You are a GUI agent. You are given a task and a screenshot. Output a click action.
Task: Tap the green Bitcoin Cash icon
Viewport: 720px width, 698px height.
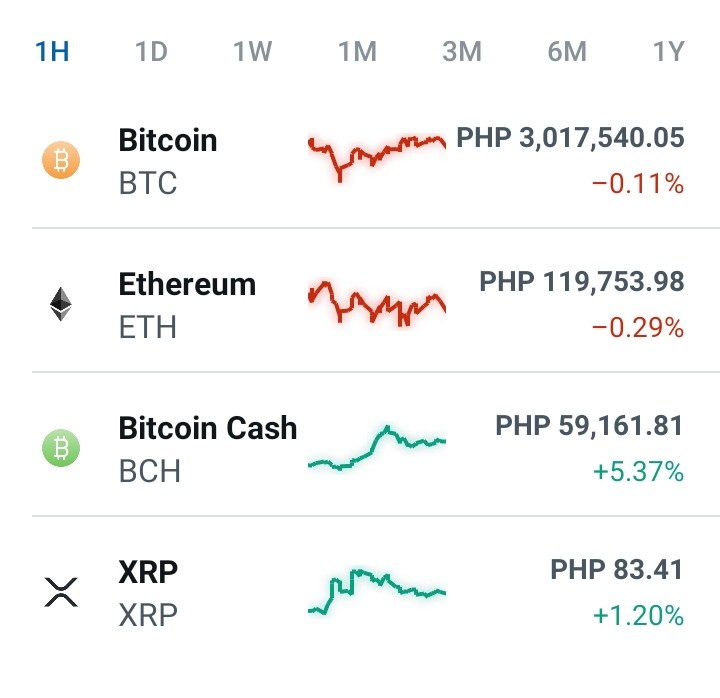pos(61,448)
